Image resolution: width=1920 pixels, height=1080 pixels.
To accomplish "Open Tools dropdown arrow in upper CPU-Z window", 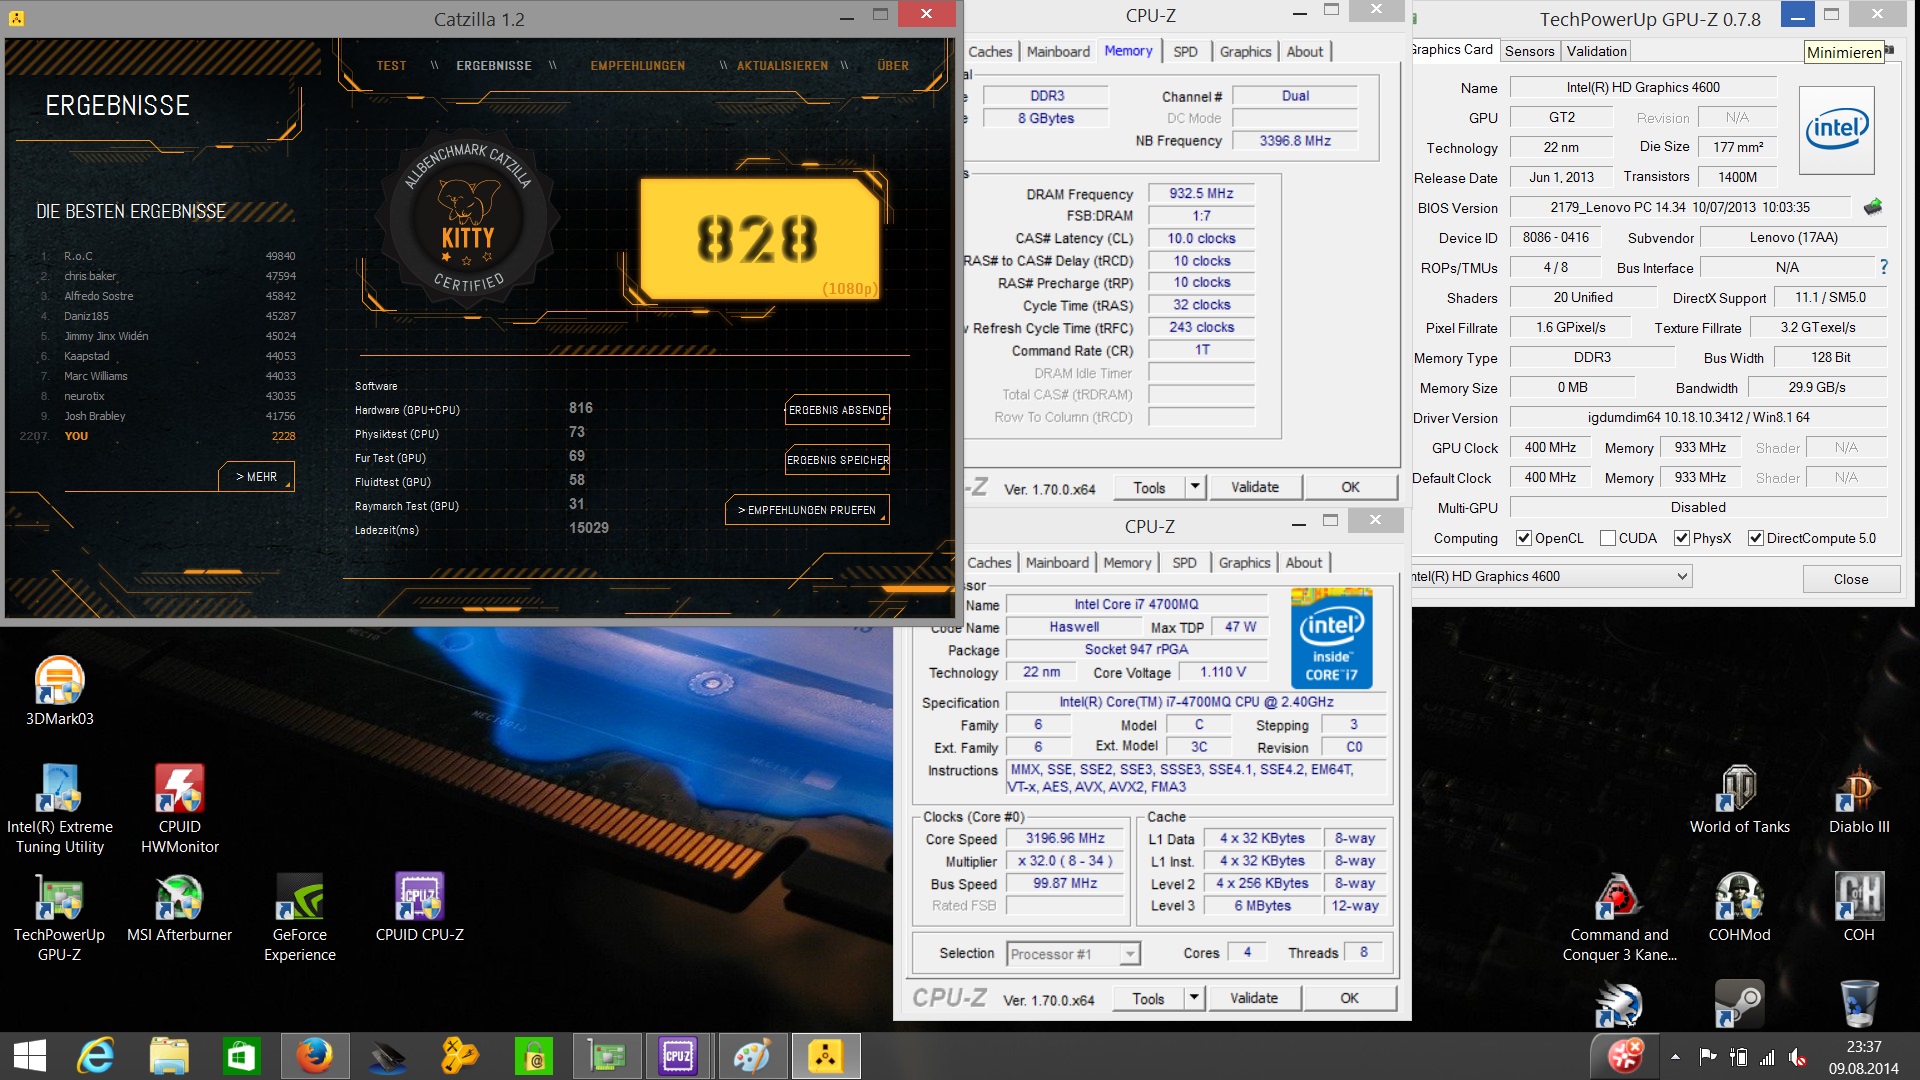I will pos(1194,487).
